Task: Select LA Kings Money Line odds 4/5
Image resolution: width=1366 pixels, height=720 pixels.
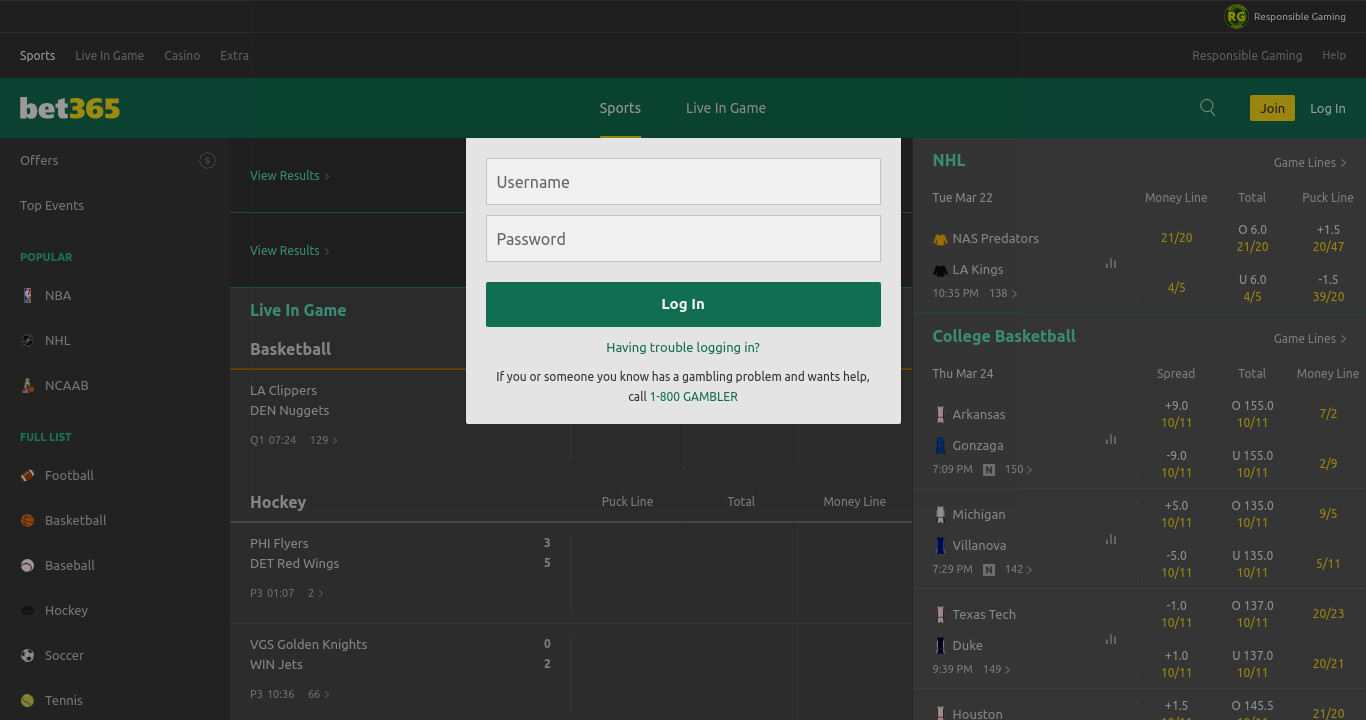Action: coord(1176,287)
